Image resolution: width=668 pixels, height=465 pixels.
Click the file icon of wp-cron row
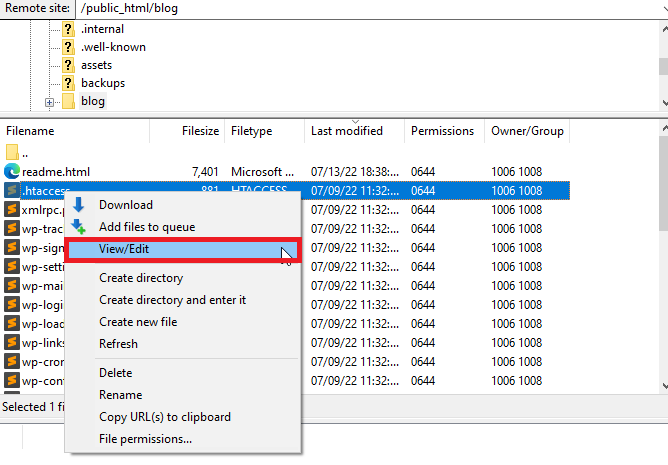12,361
